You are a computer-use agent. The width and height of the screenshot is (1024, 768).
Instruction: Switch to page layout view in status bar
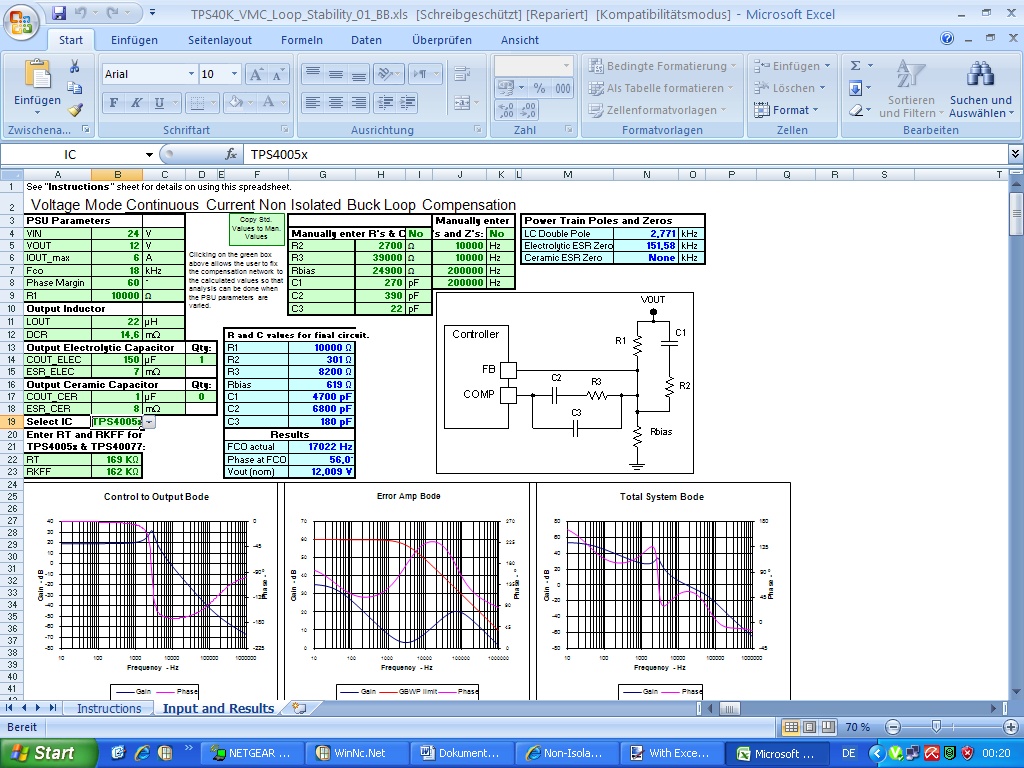809,727
